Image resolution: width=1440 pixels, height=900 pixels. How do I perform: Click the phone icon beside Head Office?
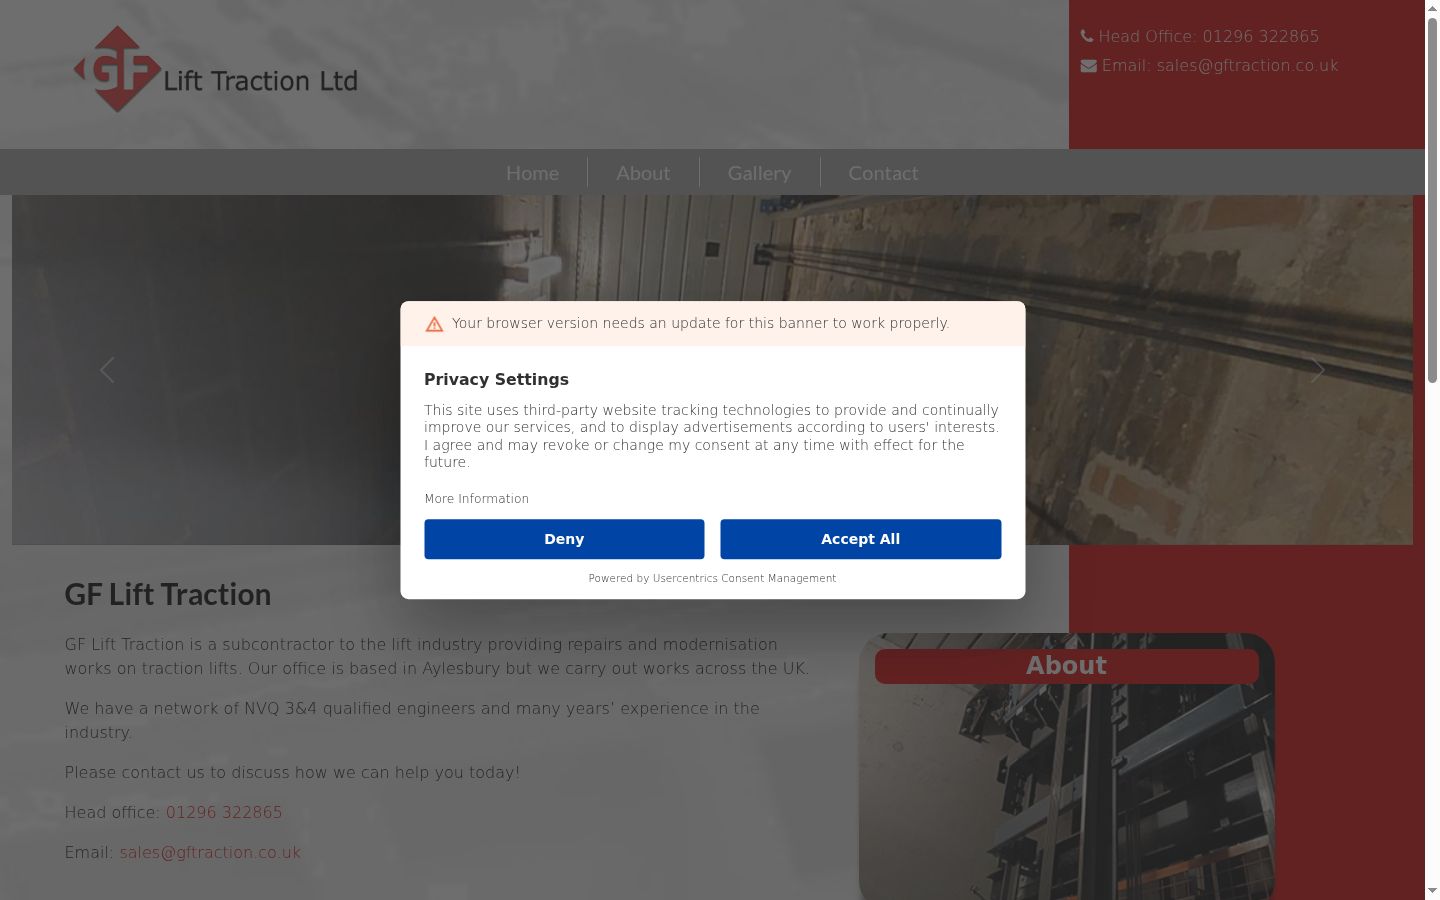(1087, 36)
